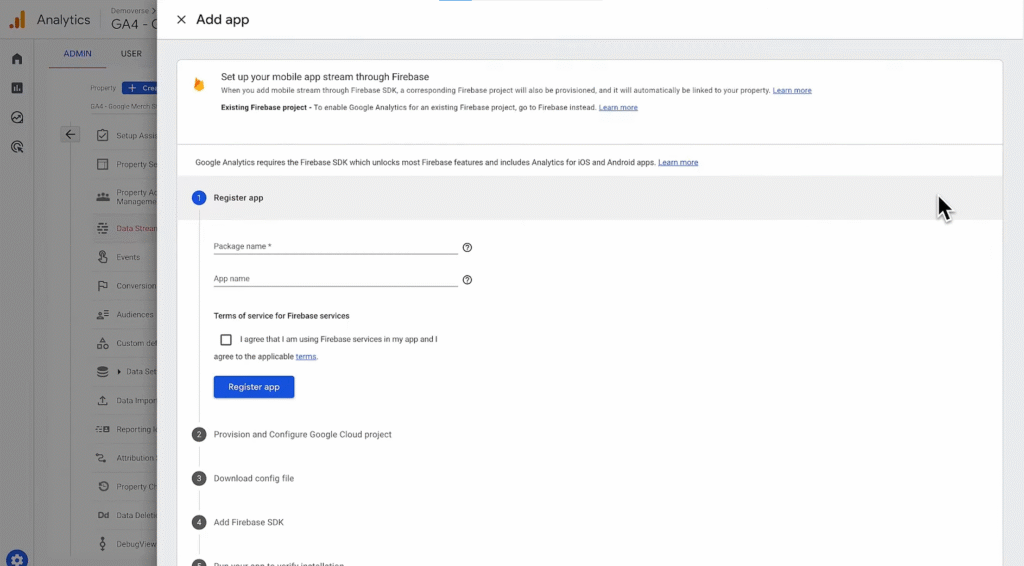
Task: Open Advertising icon in left rail
Action: tap(17, 147)
